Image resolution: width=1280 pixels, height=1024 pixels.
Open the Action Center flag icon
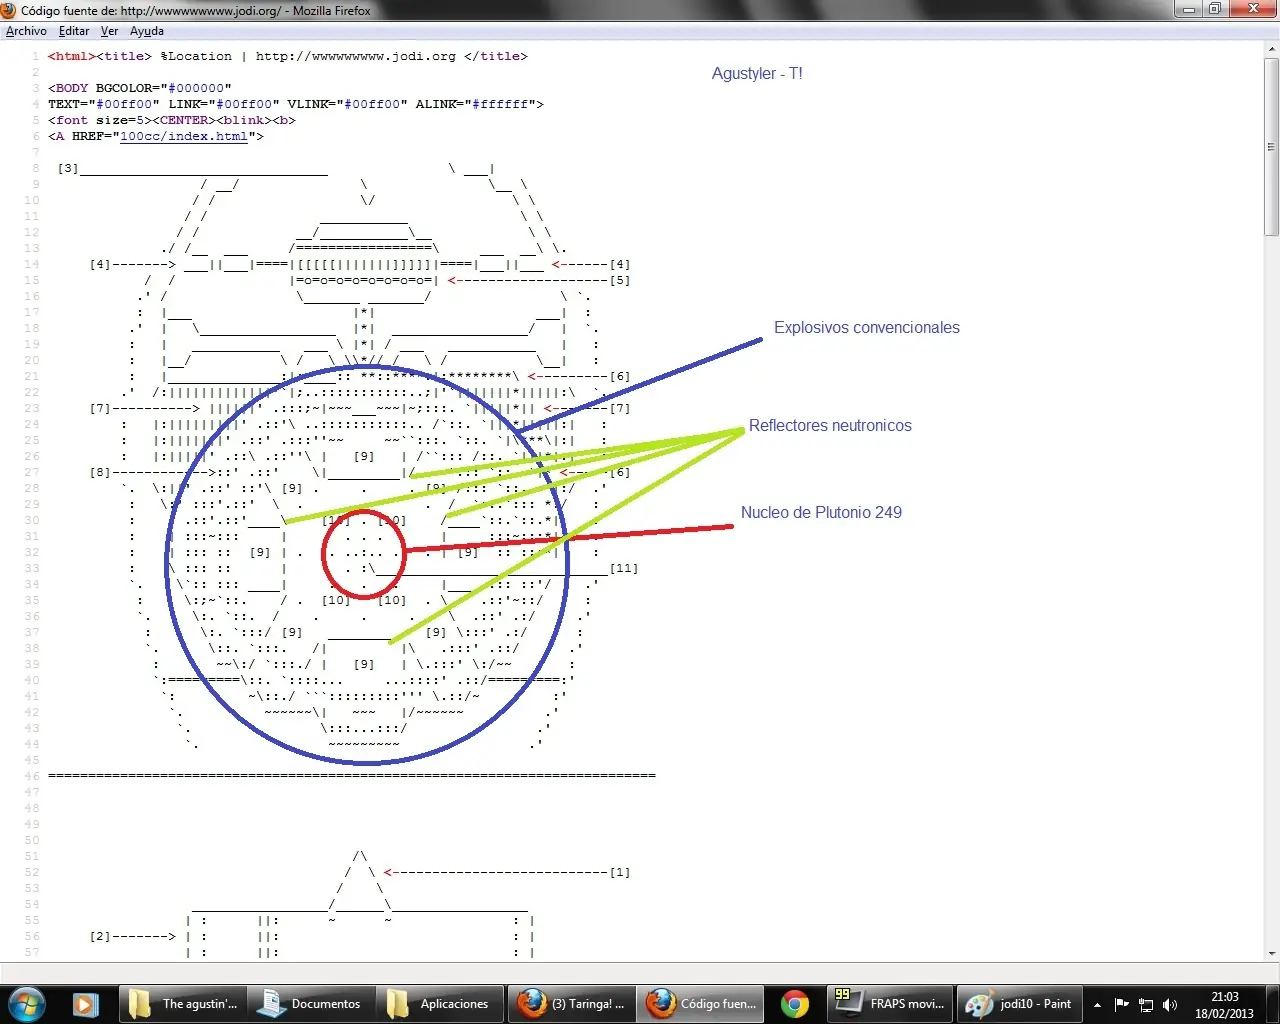pos(1122,1005)
